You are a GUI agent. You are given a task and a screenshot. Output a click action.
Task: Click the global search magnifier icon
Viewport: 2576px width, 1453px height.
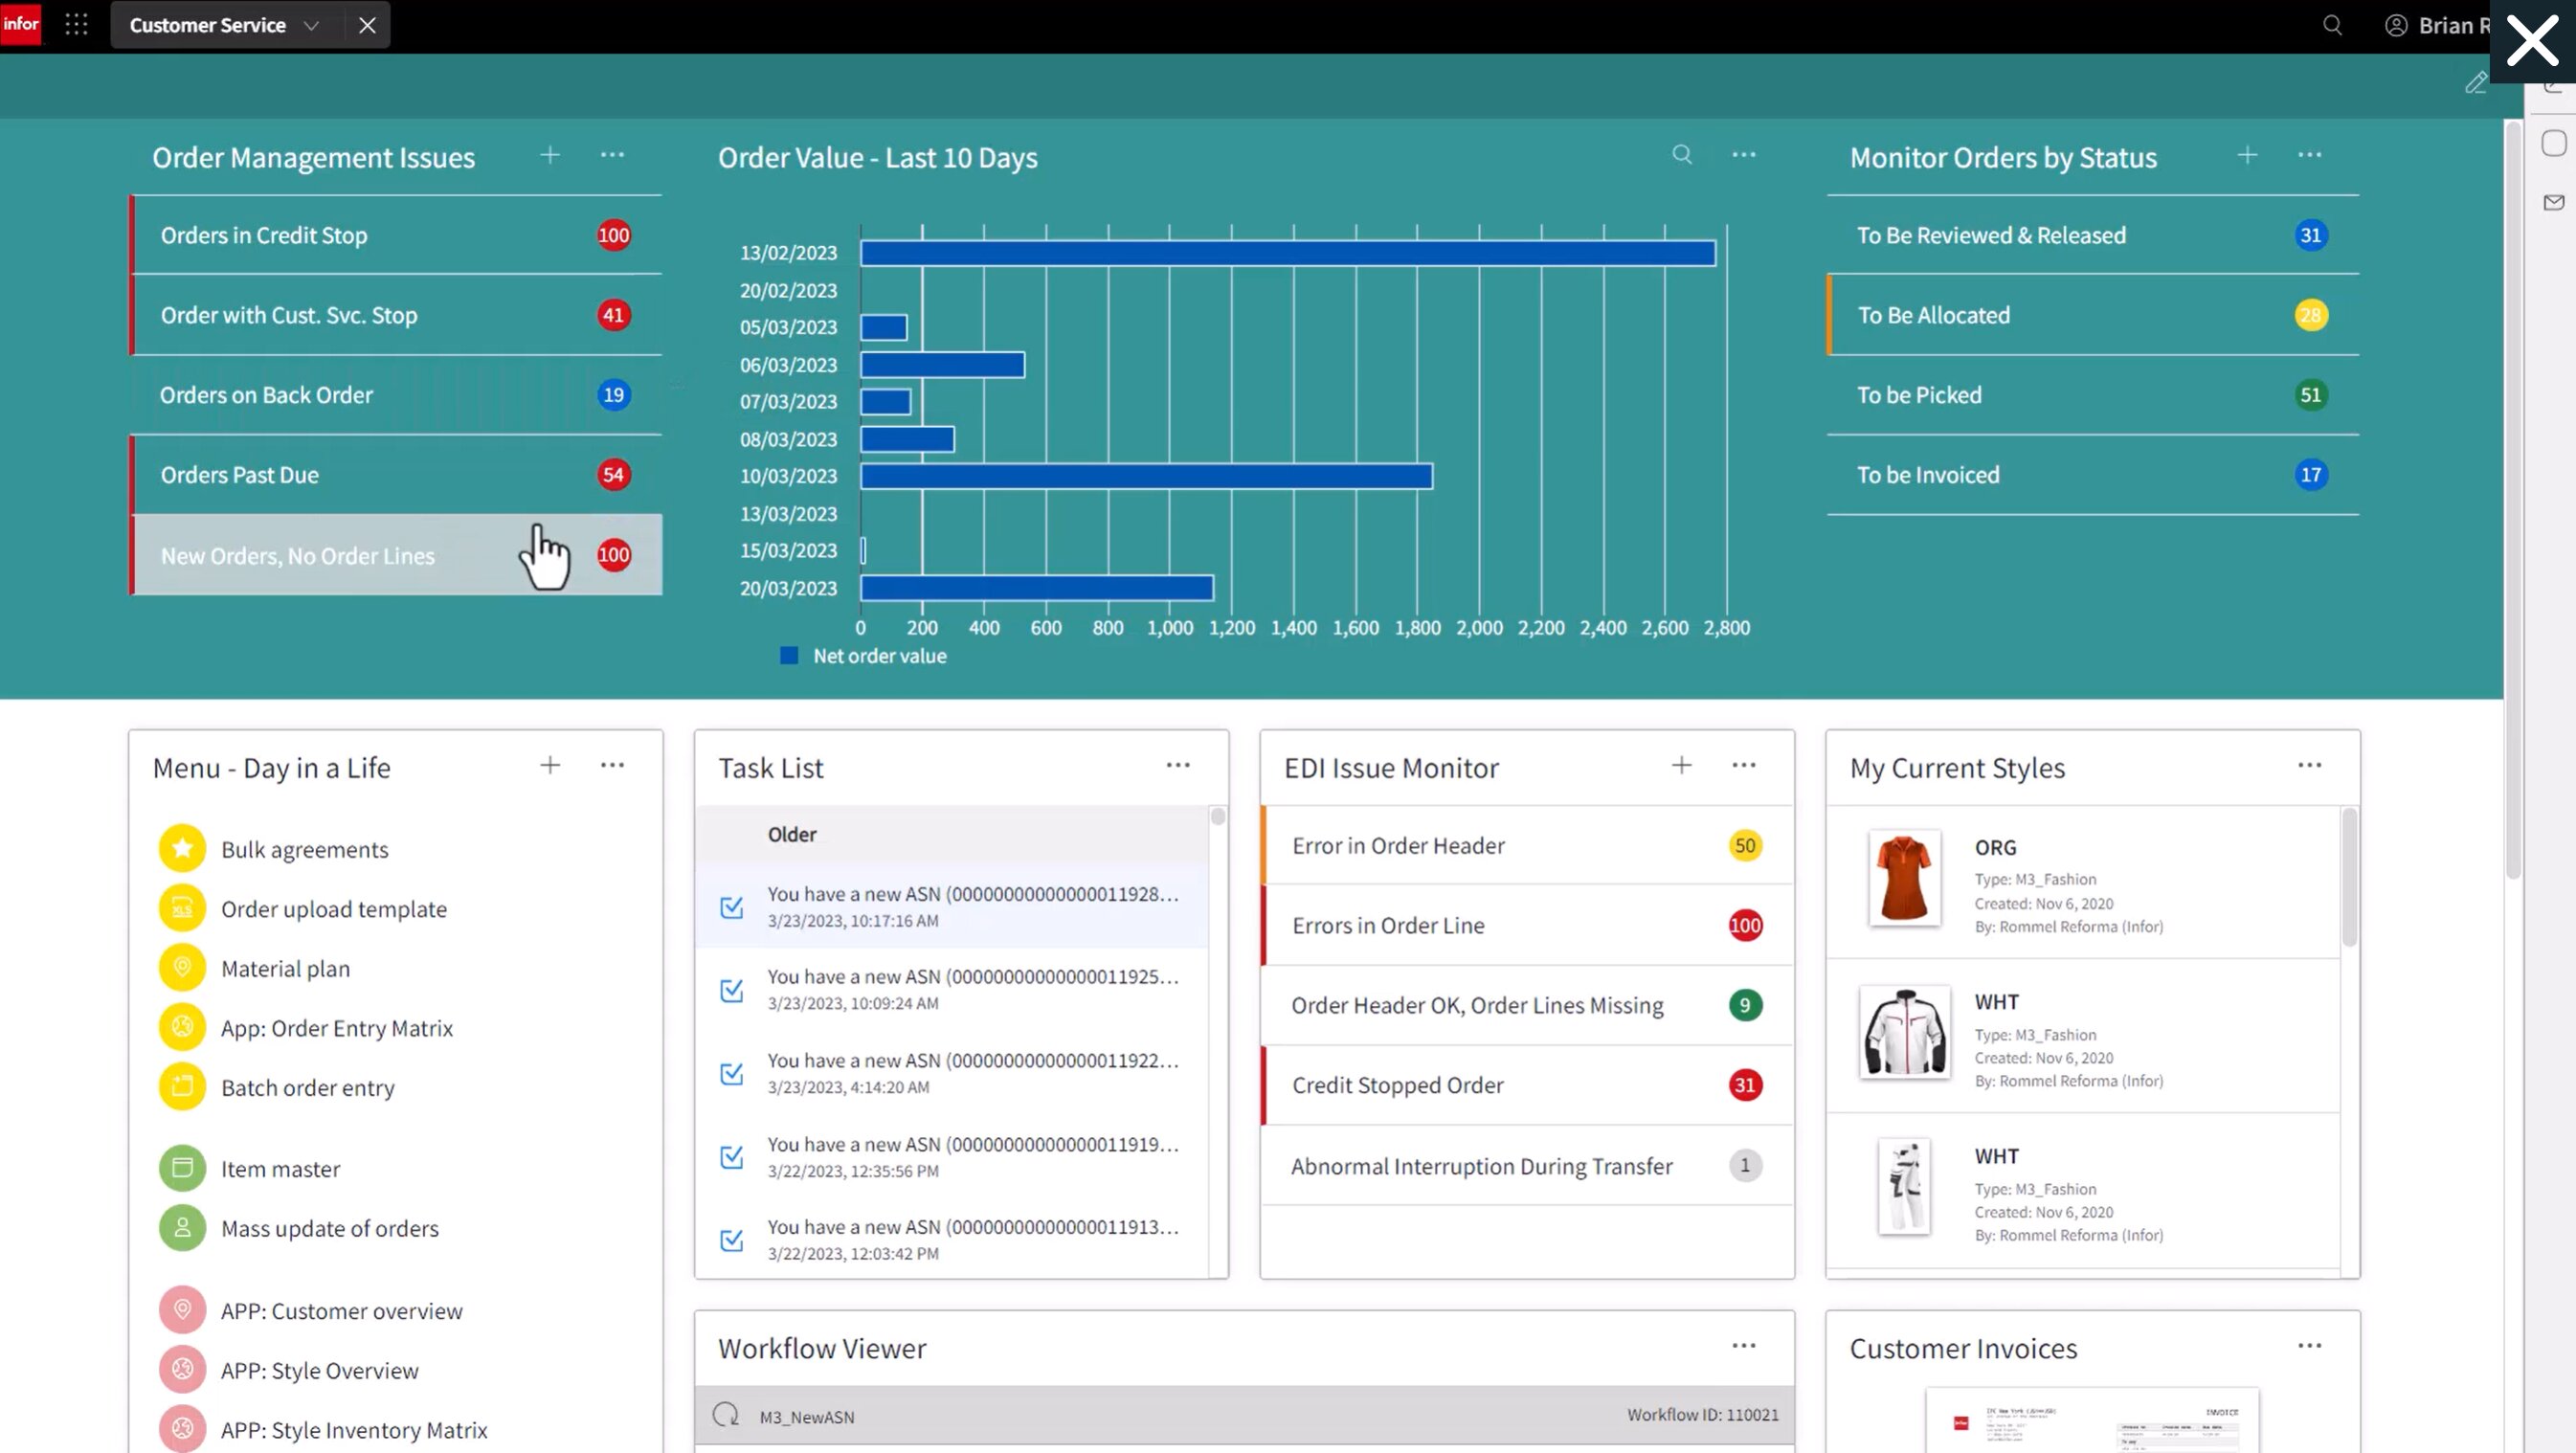coord(2332,25)
